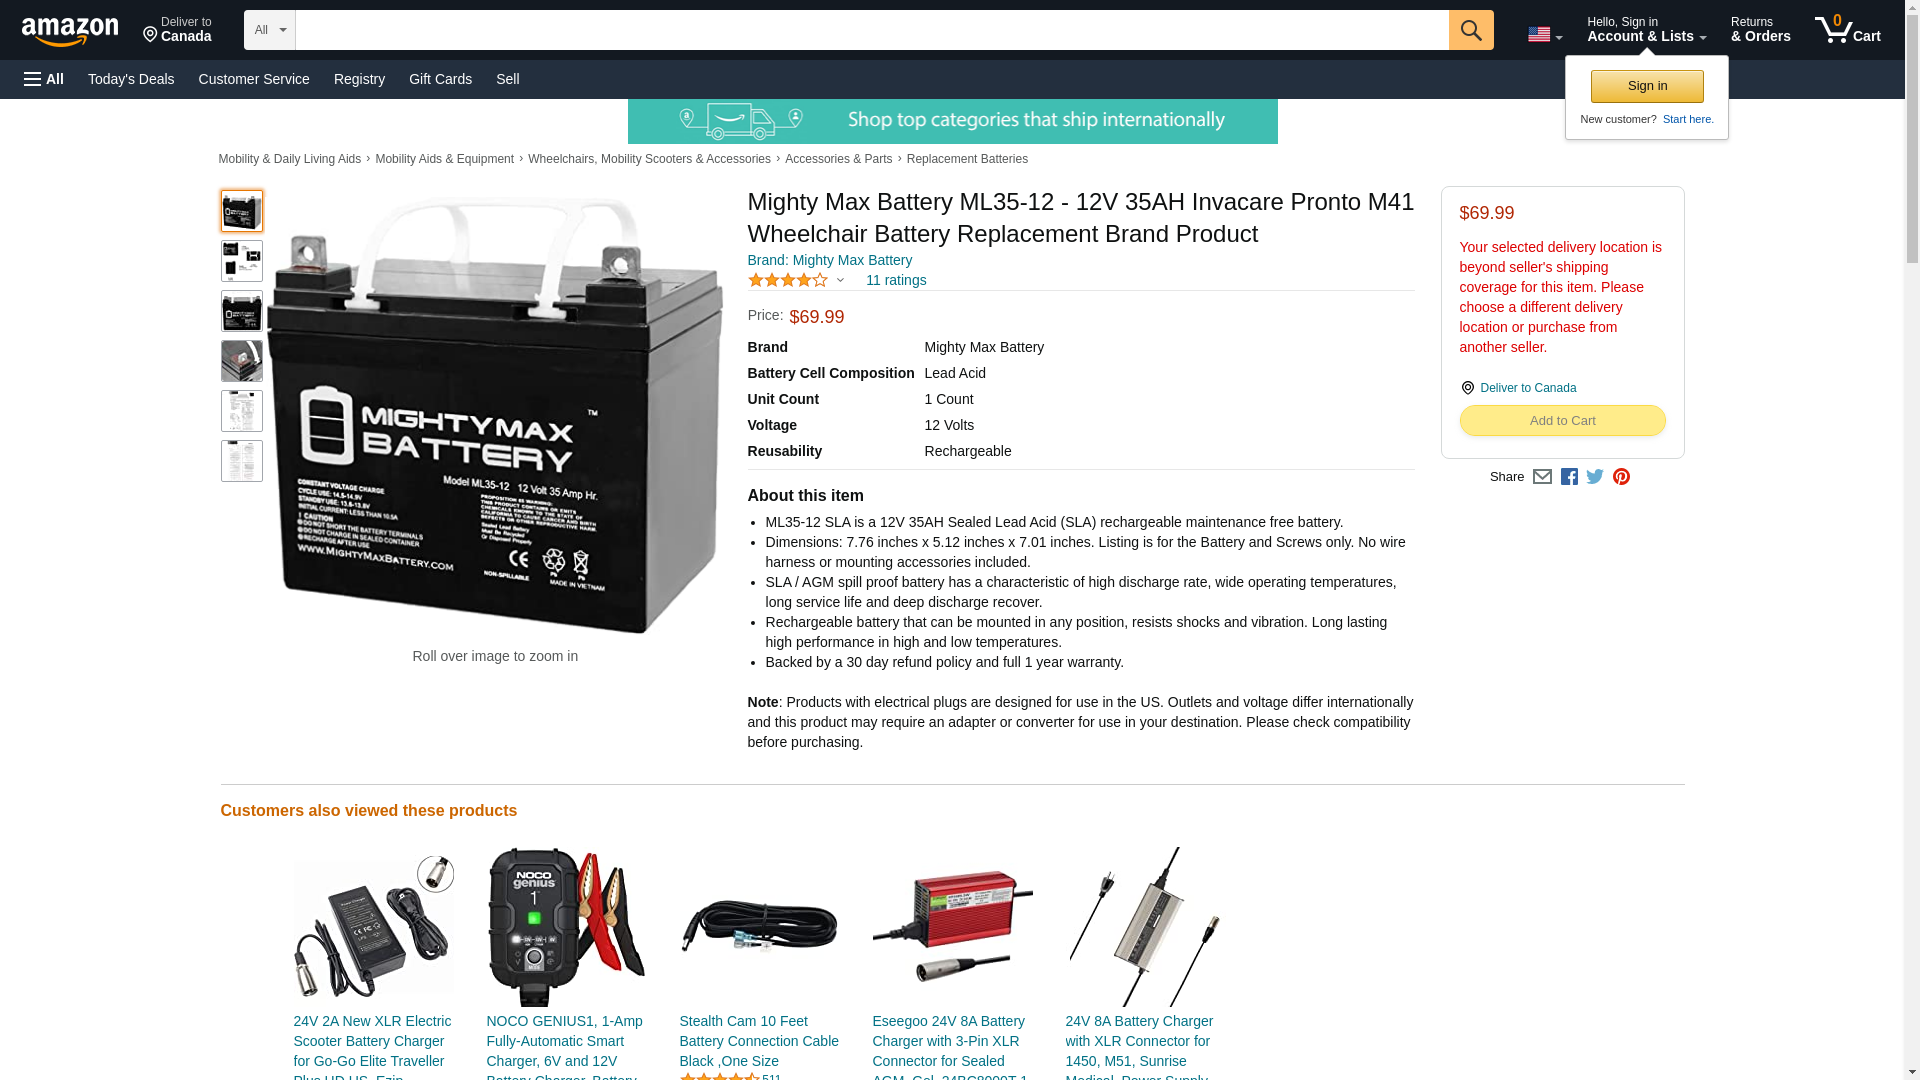Select the second product thumbnail image
1920x1080 pixels.
(242, 261)
